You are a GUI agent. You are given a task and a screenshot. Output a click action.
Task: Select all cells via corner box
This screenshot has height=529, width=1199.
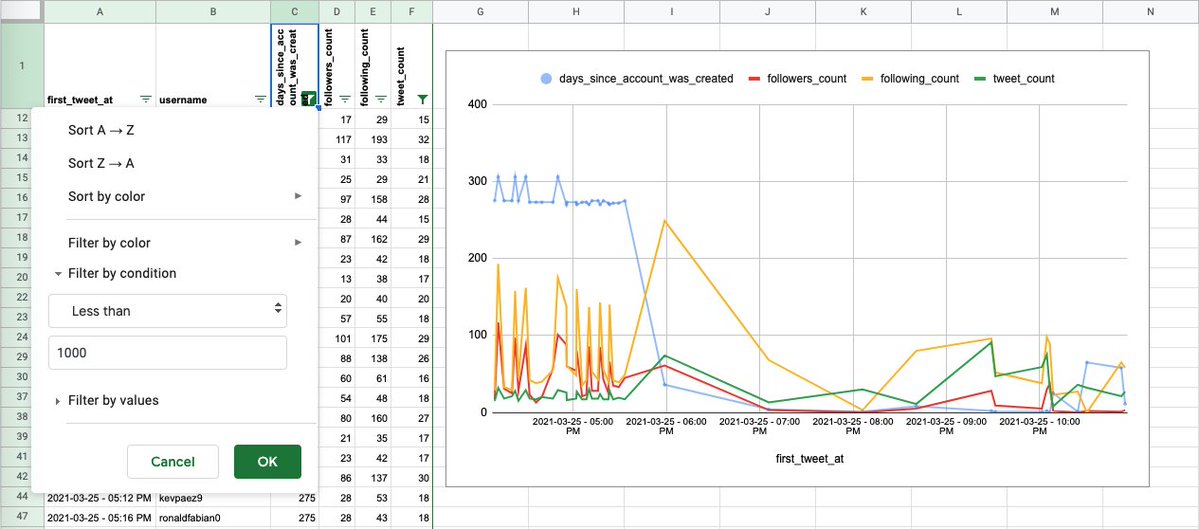point(21,11)
